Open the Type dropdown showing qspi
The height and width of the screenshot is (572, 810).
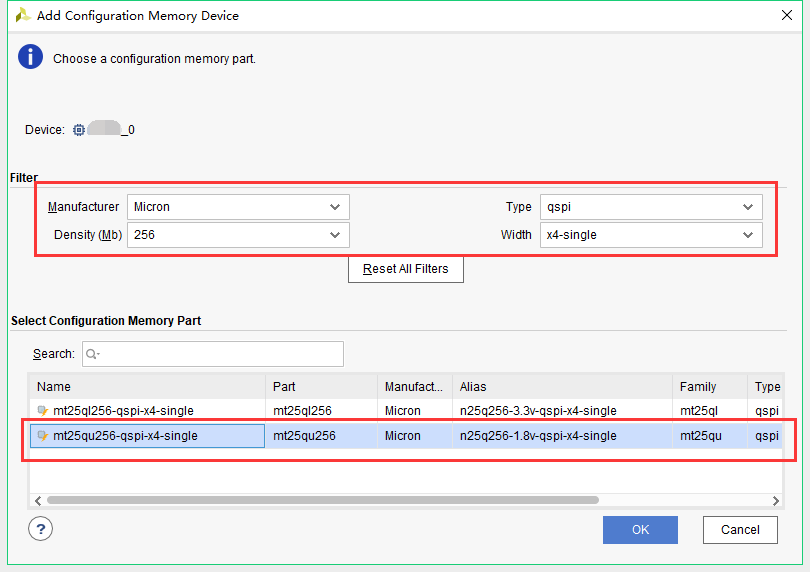[x=651, y=207]
